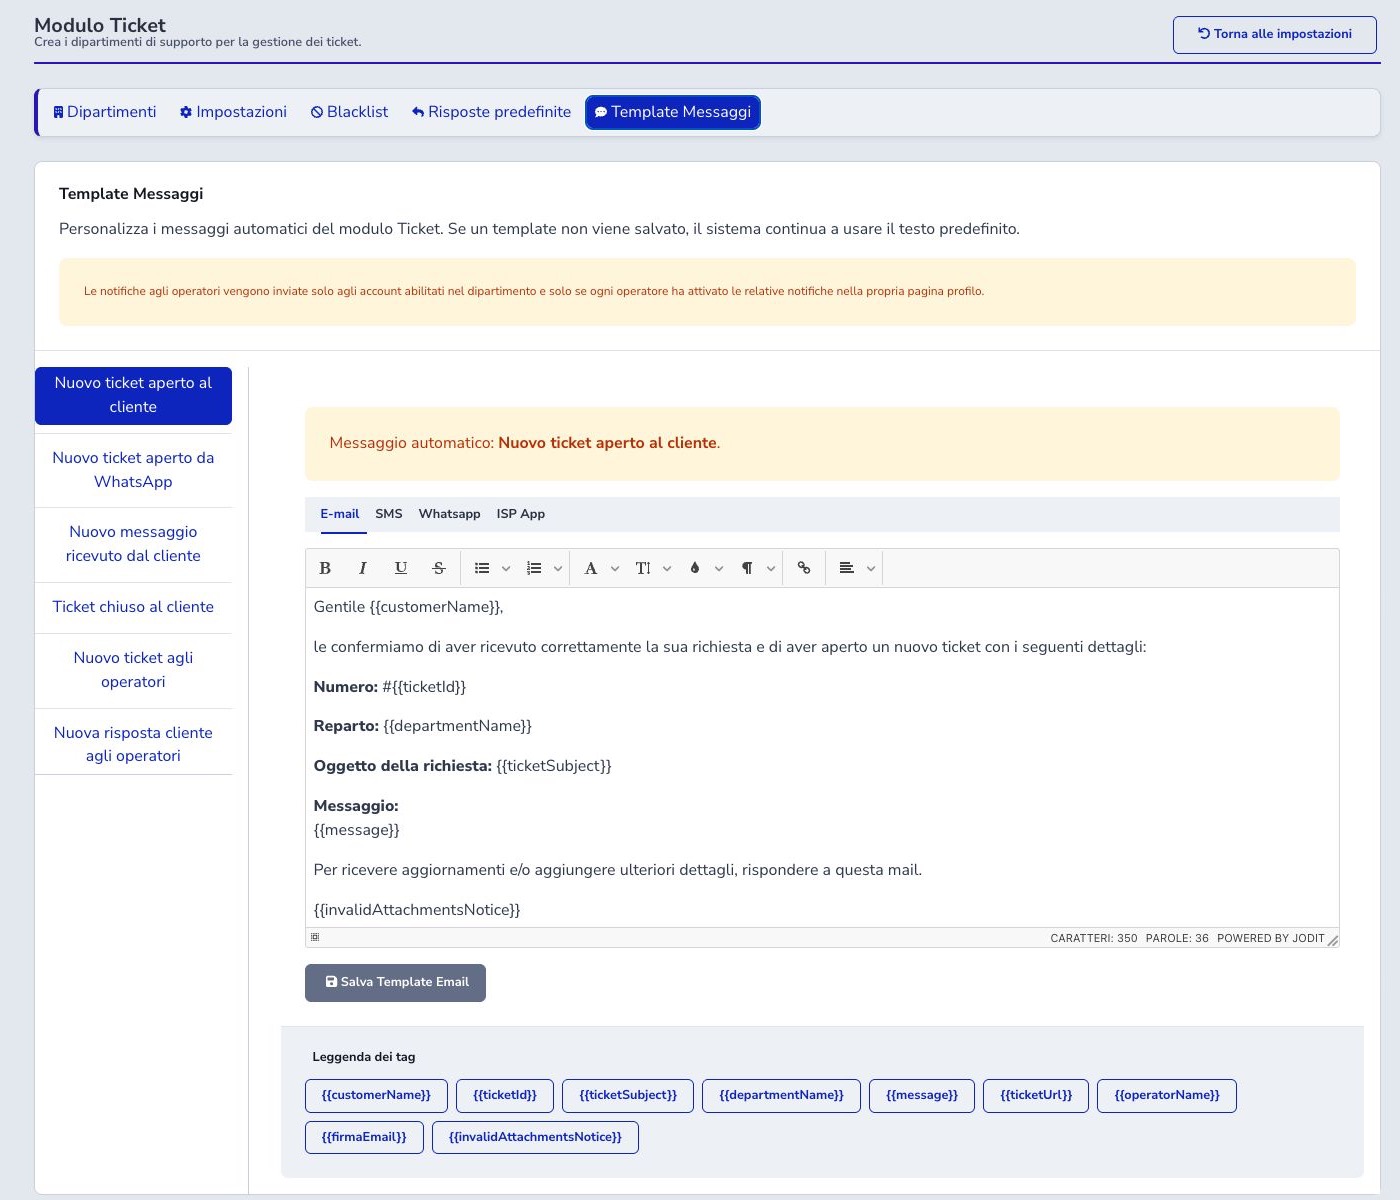Expand the alignment dropdown arrow

pyautogui.click(x=871, y=568)
